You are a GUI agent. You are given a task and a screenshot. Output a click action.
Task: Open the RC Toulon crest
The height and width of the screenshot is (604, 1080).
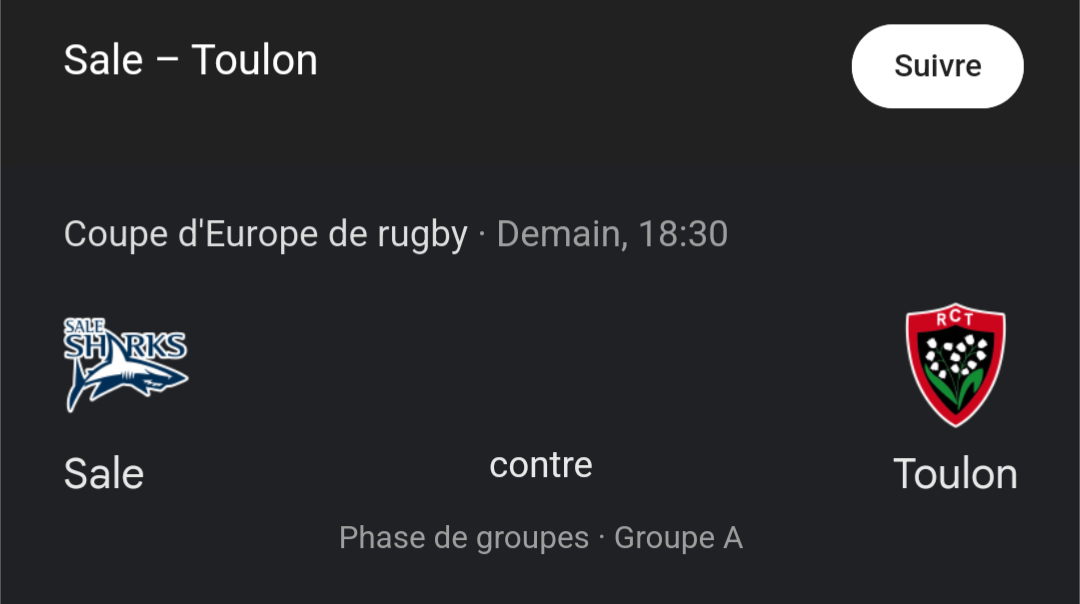pyautogui.click(x=955, y=365)
